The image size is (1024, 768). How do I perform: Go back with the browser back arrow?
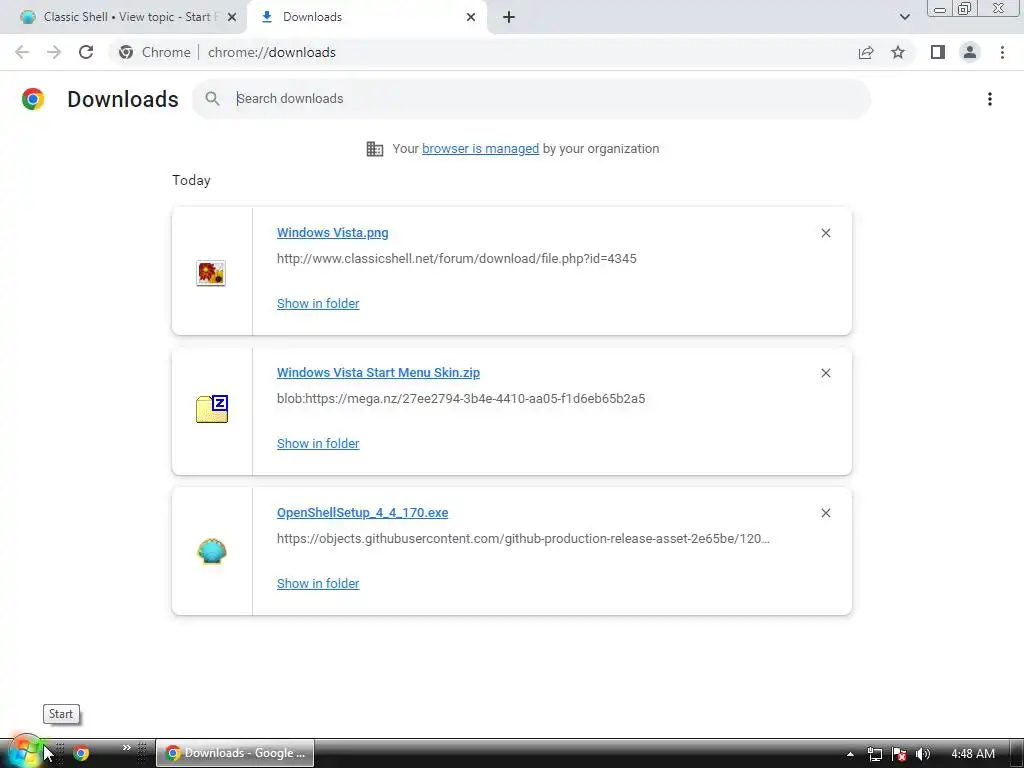(x=22, y=52)
